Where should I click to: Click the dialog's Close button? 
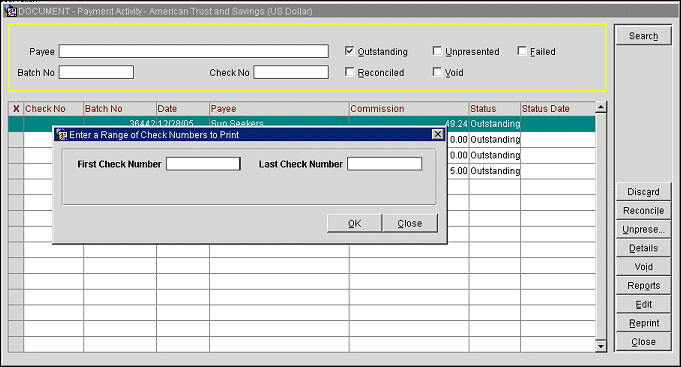[x=410, y=223]
